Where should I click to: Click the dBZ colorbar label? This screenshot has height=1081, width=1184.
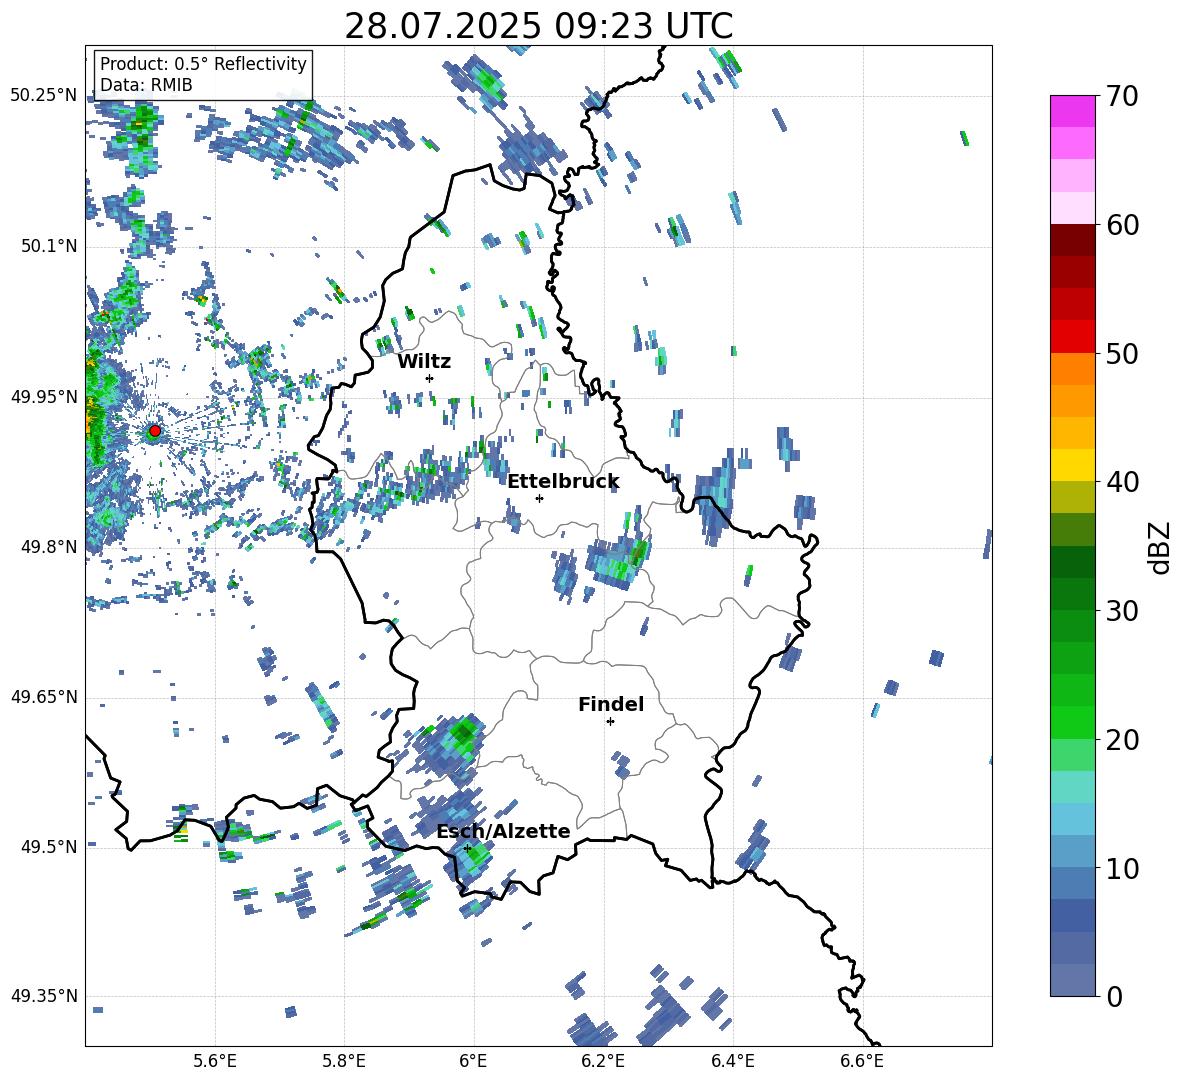[1161, 547]
